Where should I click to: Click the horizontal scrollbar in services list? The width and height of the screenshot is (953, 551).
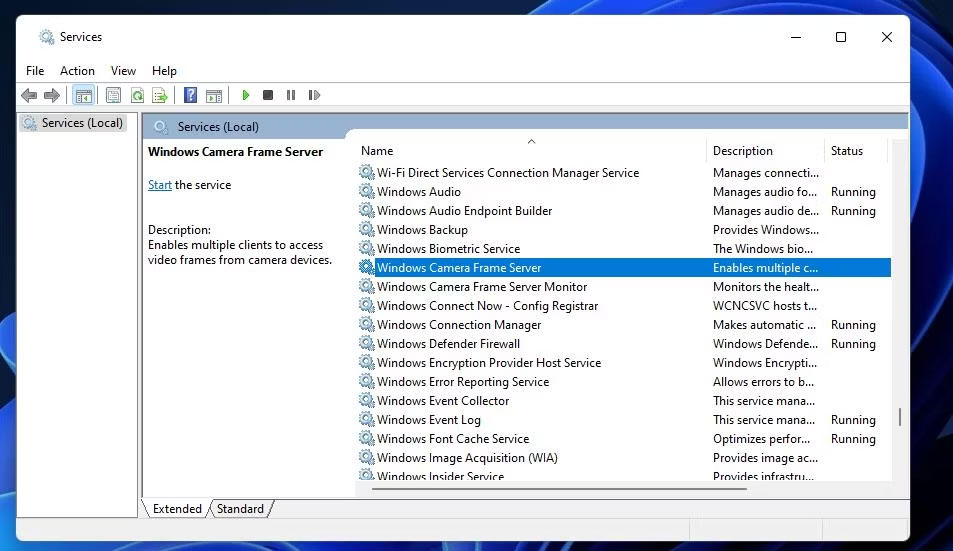pos(559,488)
